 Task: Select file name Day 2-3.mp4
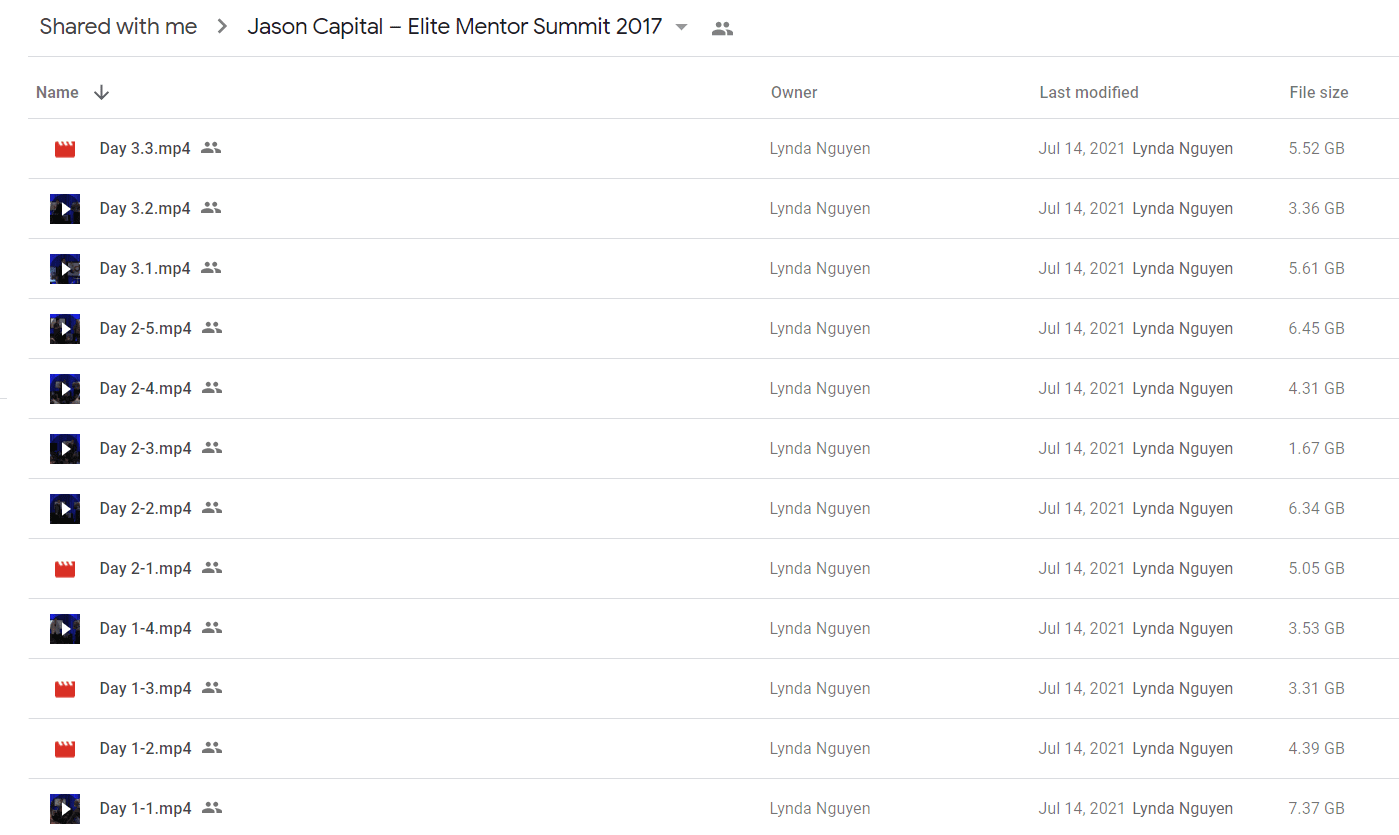(146, 449)
